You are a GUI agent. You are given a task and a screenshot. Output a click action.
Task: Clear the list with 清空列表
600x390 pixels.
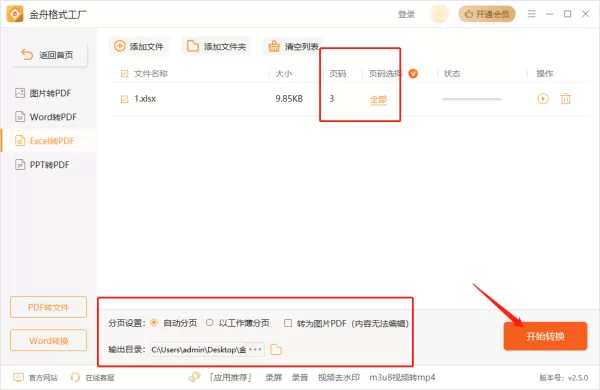click(x=293, y=47)
